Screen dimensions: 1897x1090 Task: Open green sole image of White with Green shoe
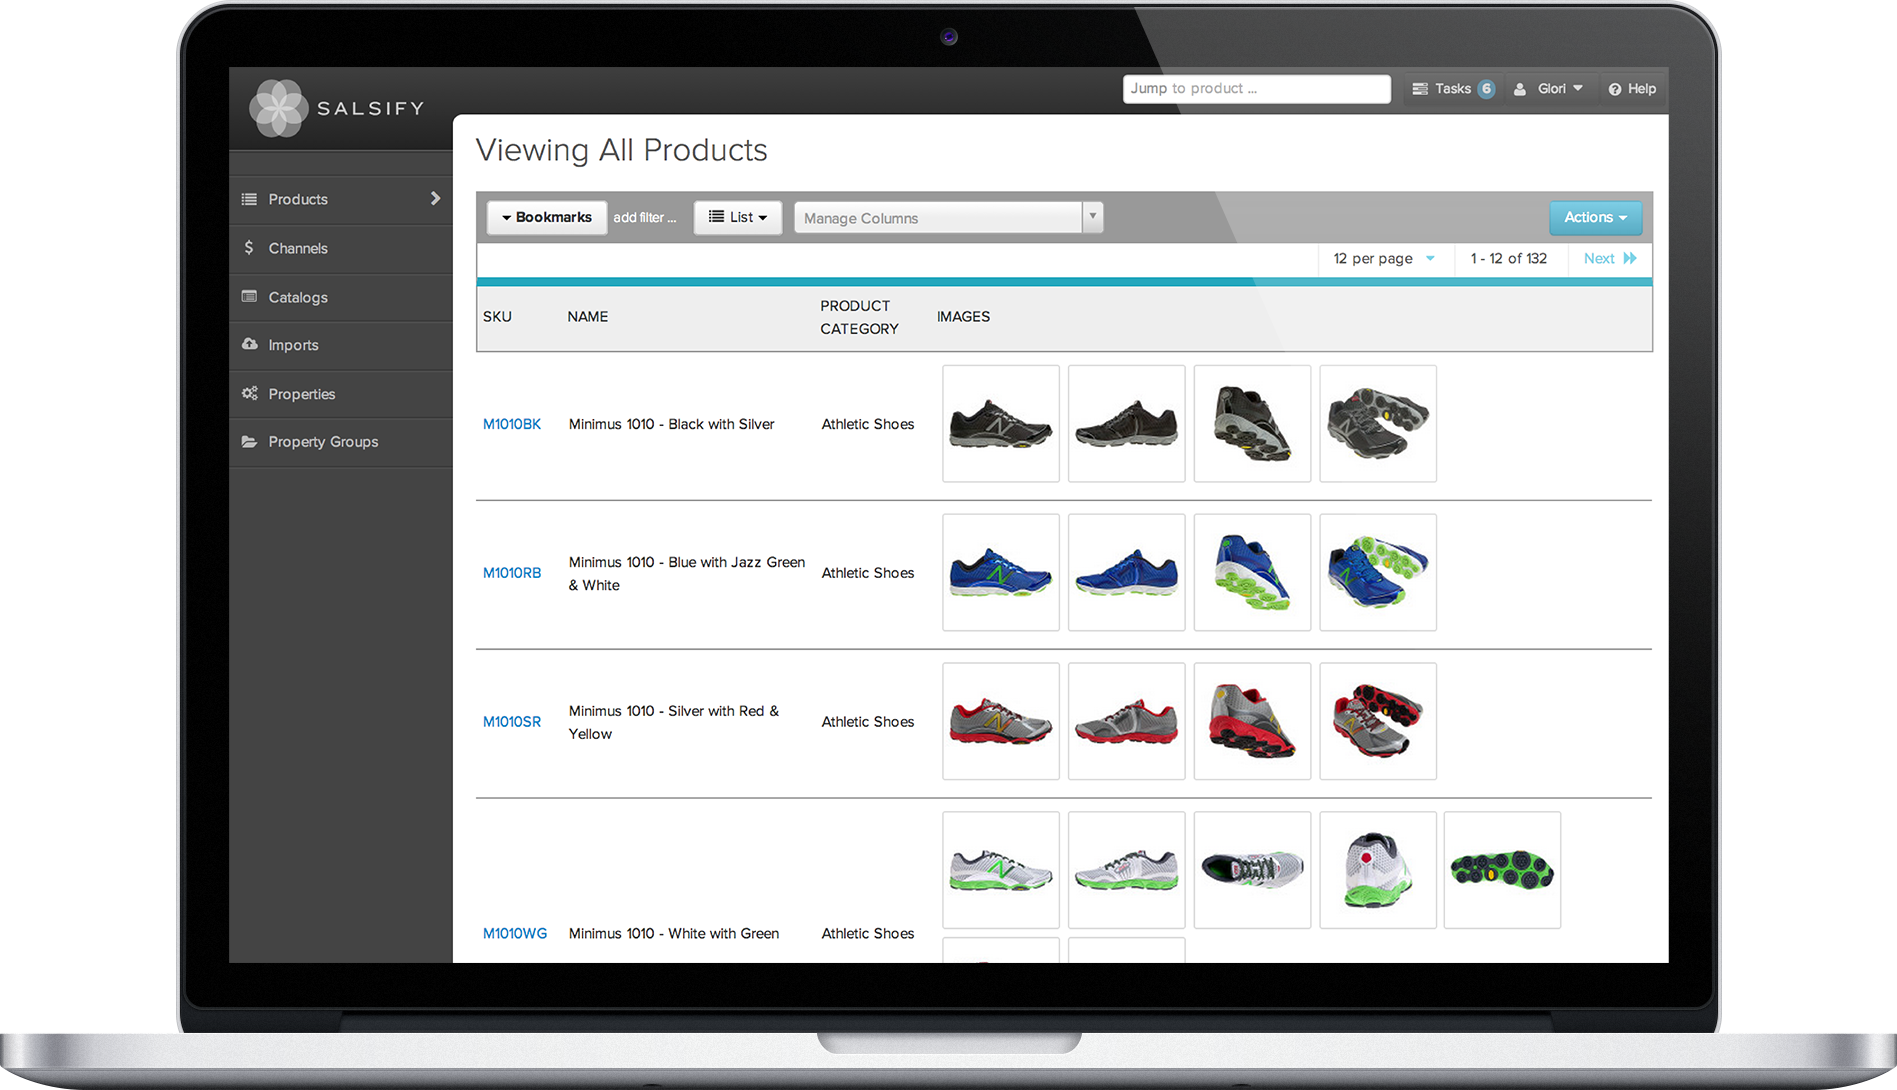coord(1503,870)
